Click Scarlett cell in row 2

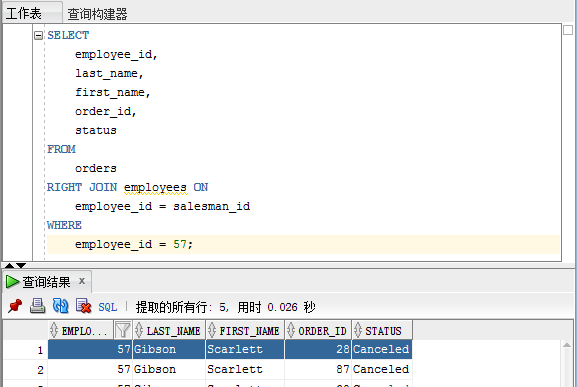pos(245,369)
